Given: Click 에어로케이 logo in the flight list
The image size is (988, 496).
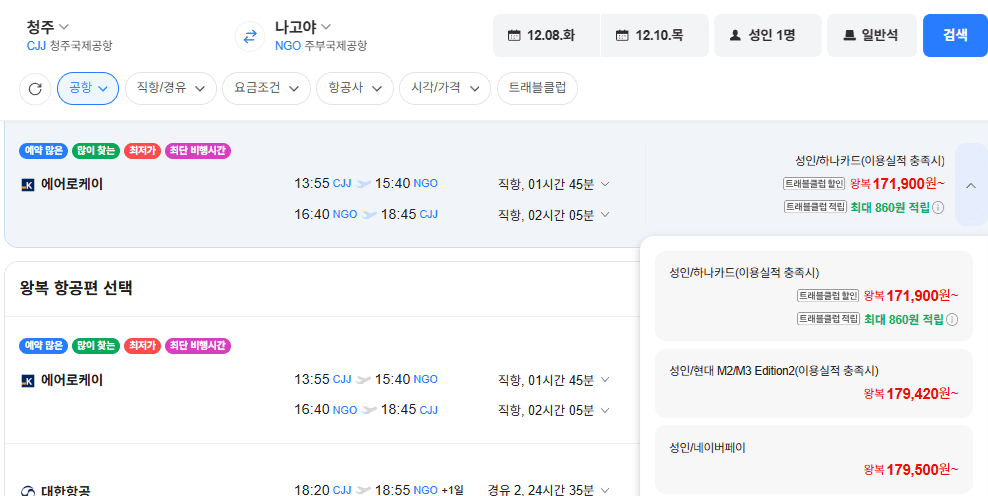Looking at the screenshot, I should click(28, 381).
